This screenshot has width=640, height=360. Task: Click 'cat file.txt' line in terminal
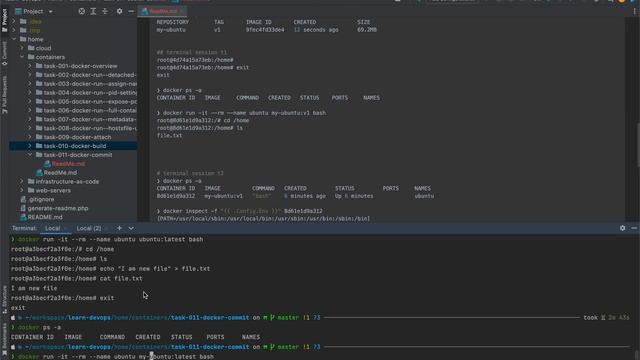point(77,278)
